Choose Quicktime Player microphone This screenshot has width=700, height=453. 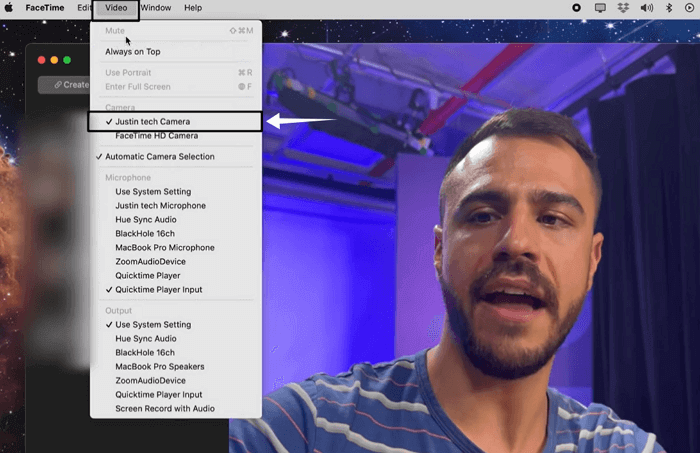[176, 275]
